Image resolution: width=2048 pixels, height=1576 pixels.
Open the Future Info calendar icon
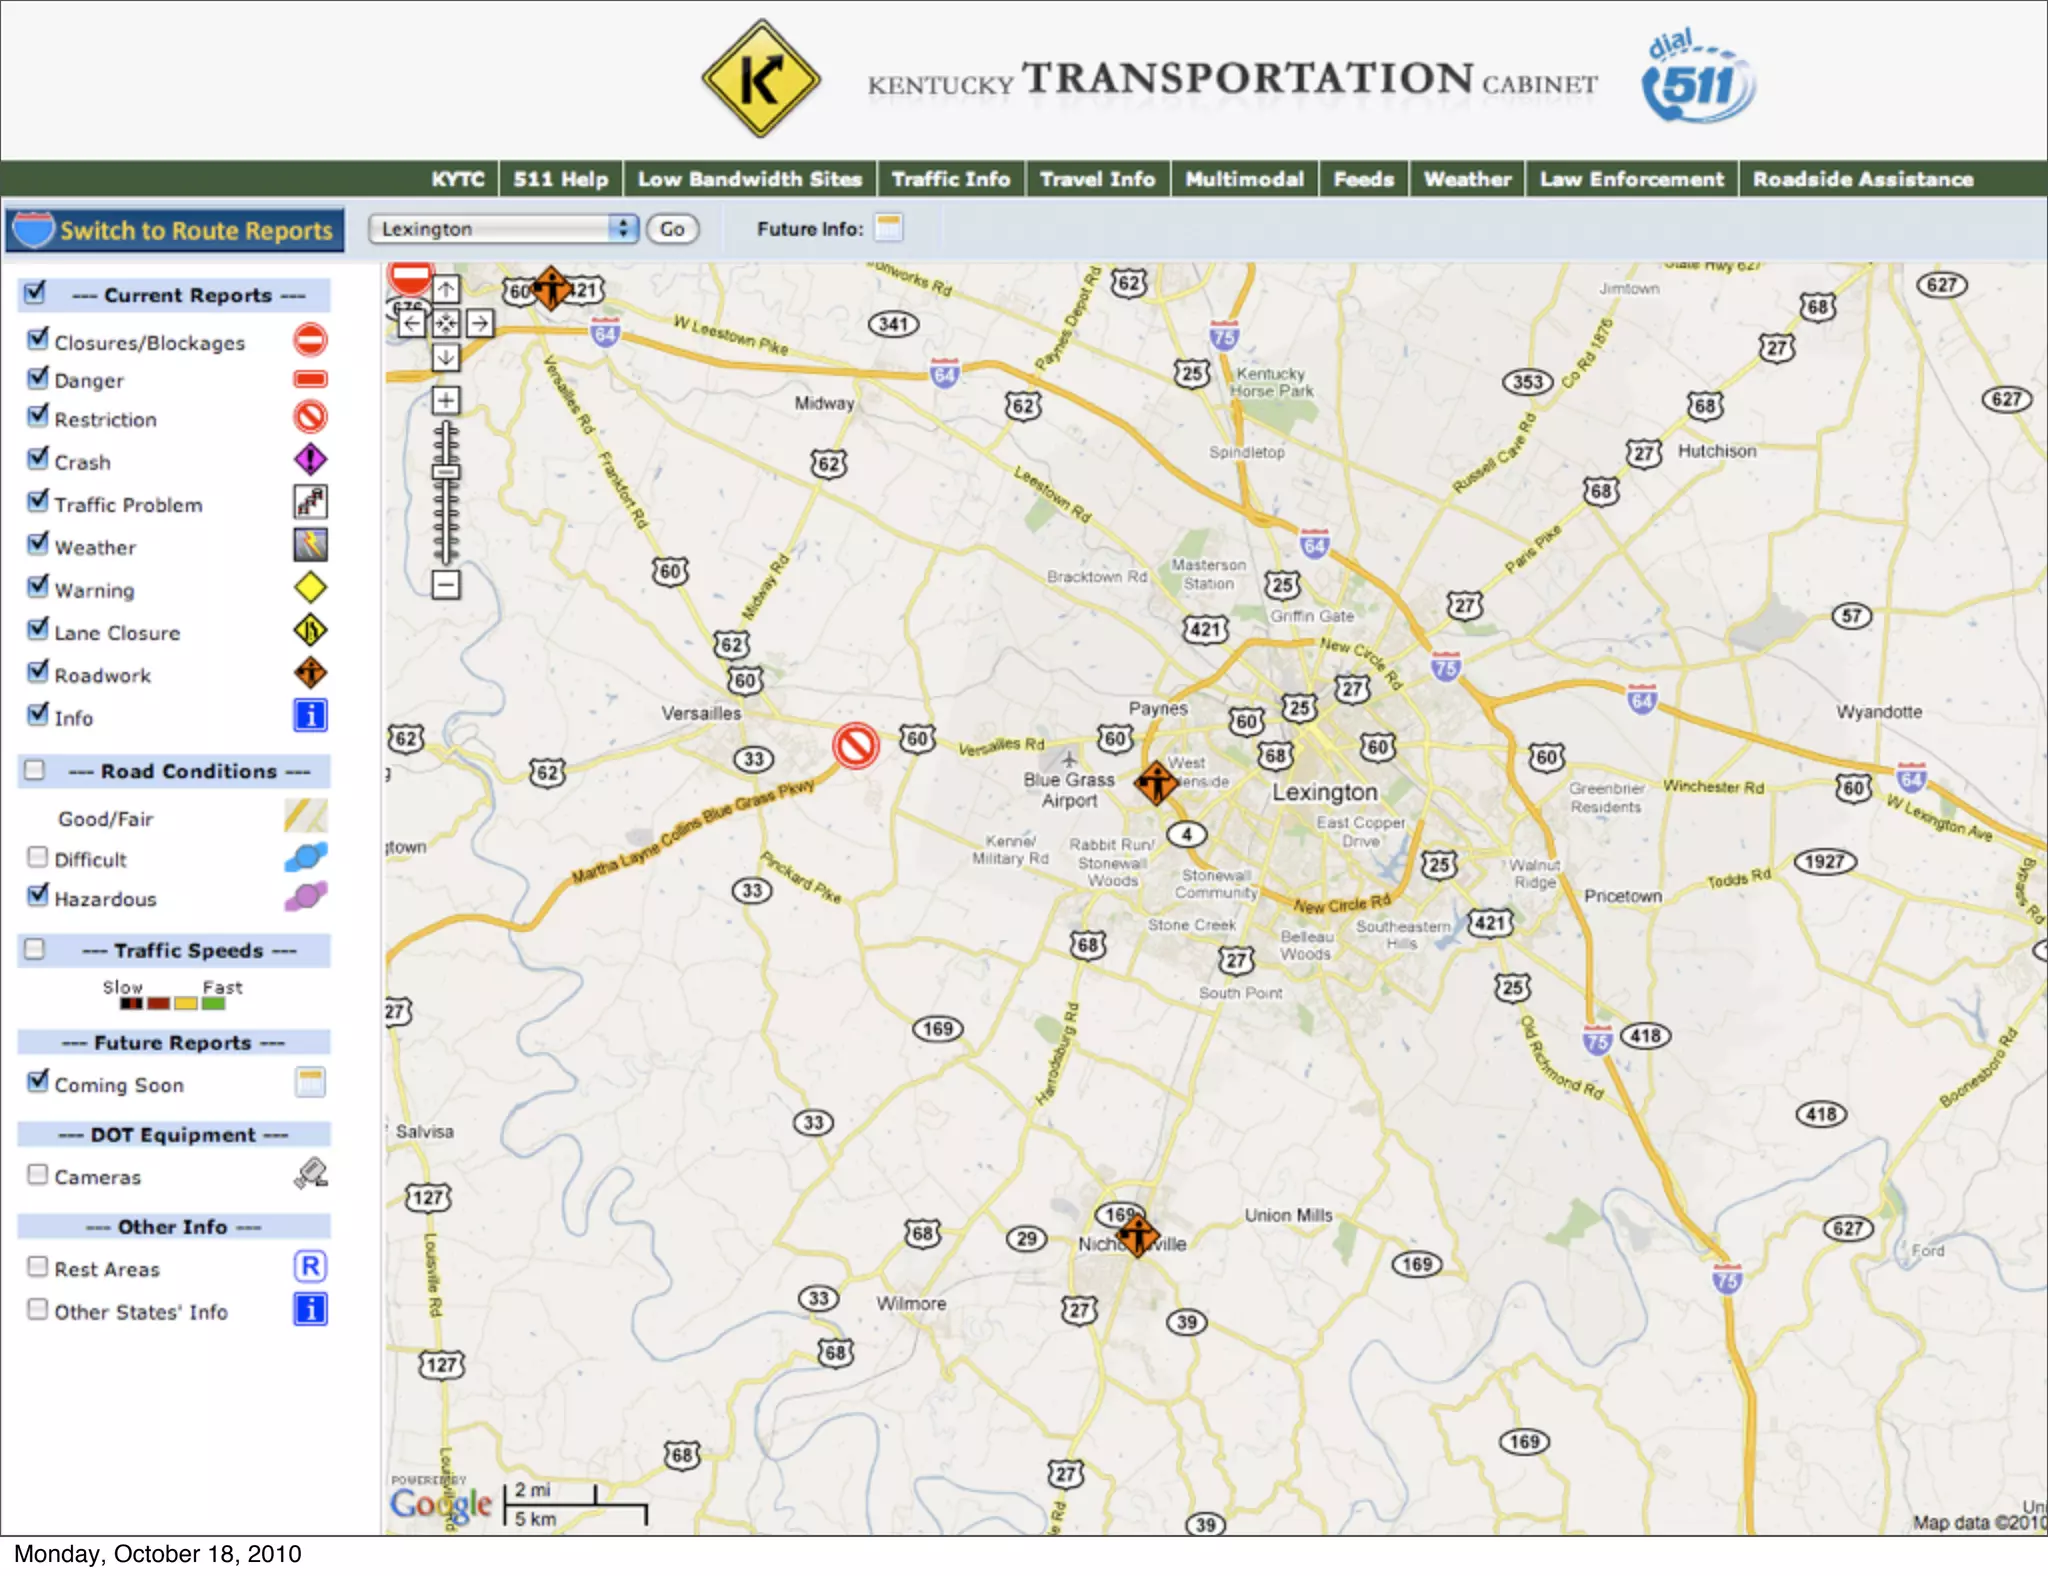(888, 228)
